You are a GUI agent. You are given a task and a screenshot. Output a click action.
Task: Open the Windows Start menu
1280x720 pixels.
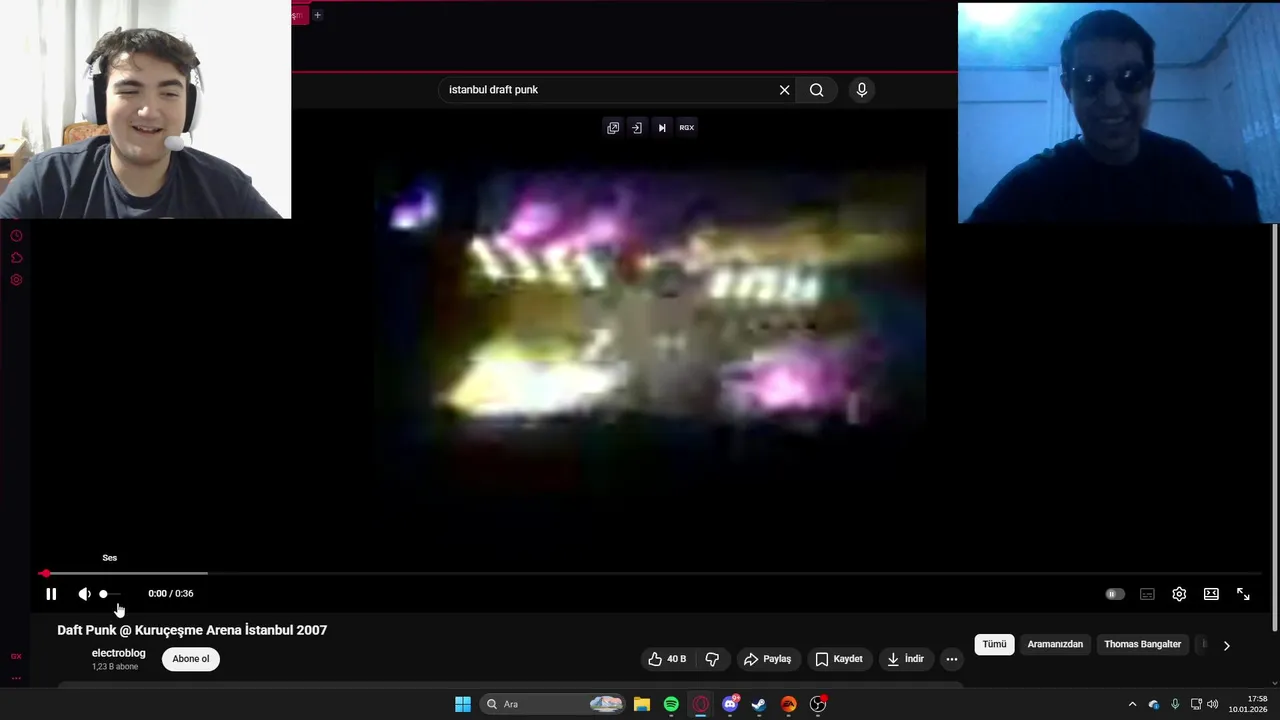(463, 704)
